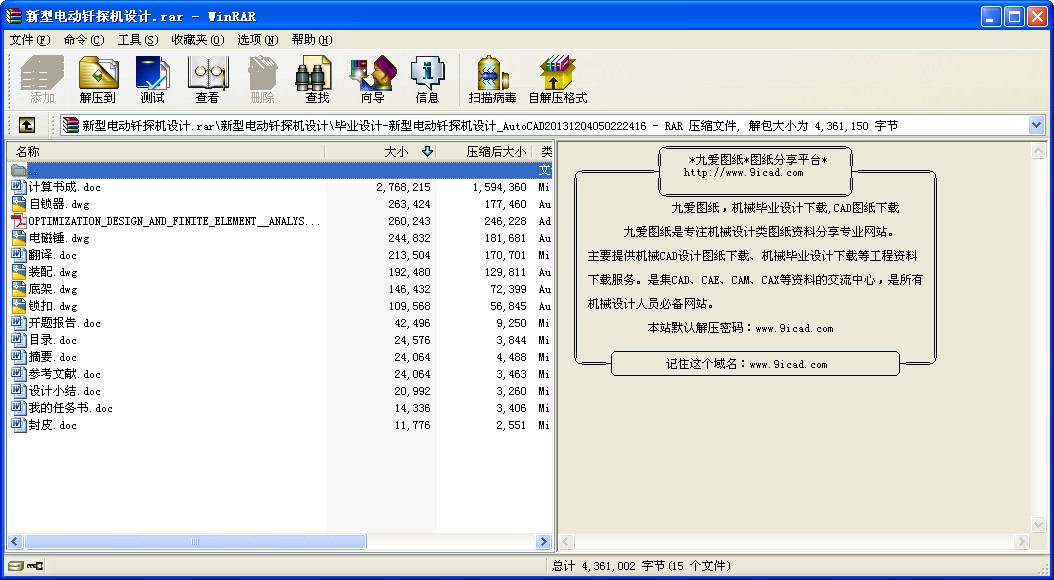Image resolution: width=1054 pixels, height=580 pixels.
Task: Click the 自锁器.dwg file icon
Action: [19, 204]
